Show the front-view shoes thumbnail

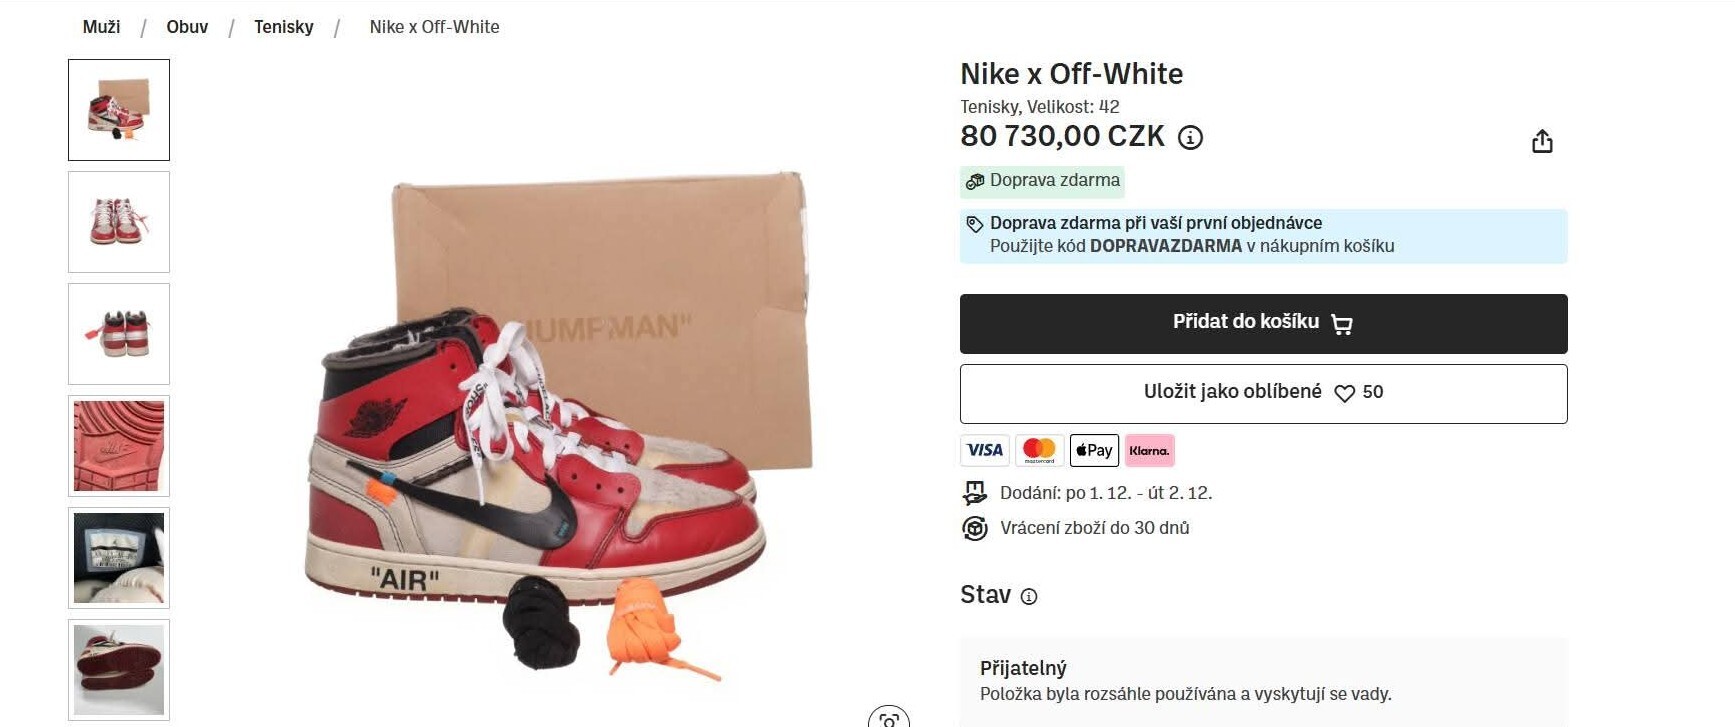tap(119, 222)
